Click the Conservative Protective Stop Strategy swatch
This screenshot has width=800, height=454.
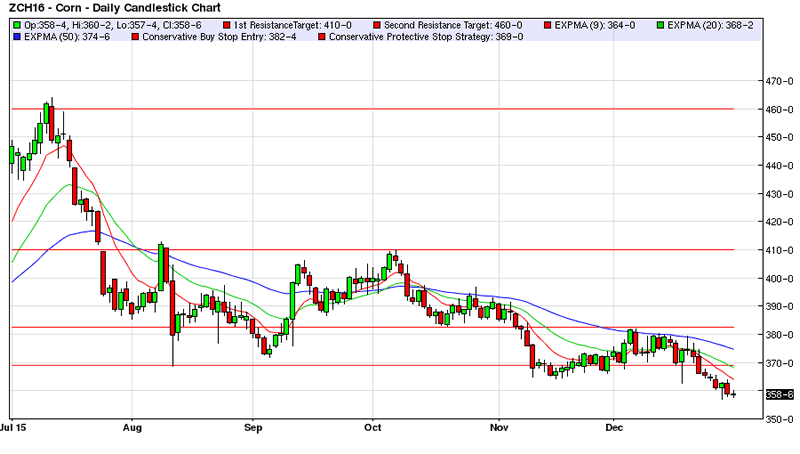pyautogui.click(x=322, y=37)
